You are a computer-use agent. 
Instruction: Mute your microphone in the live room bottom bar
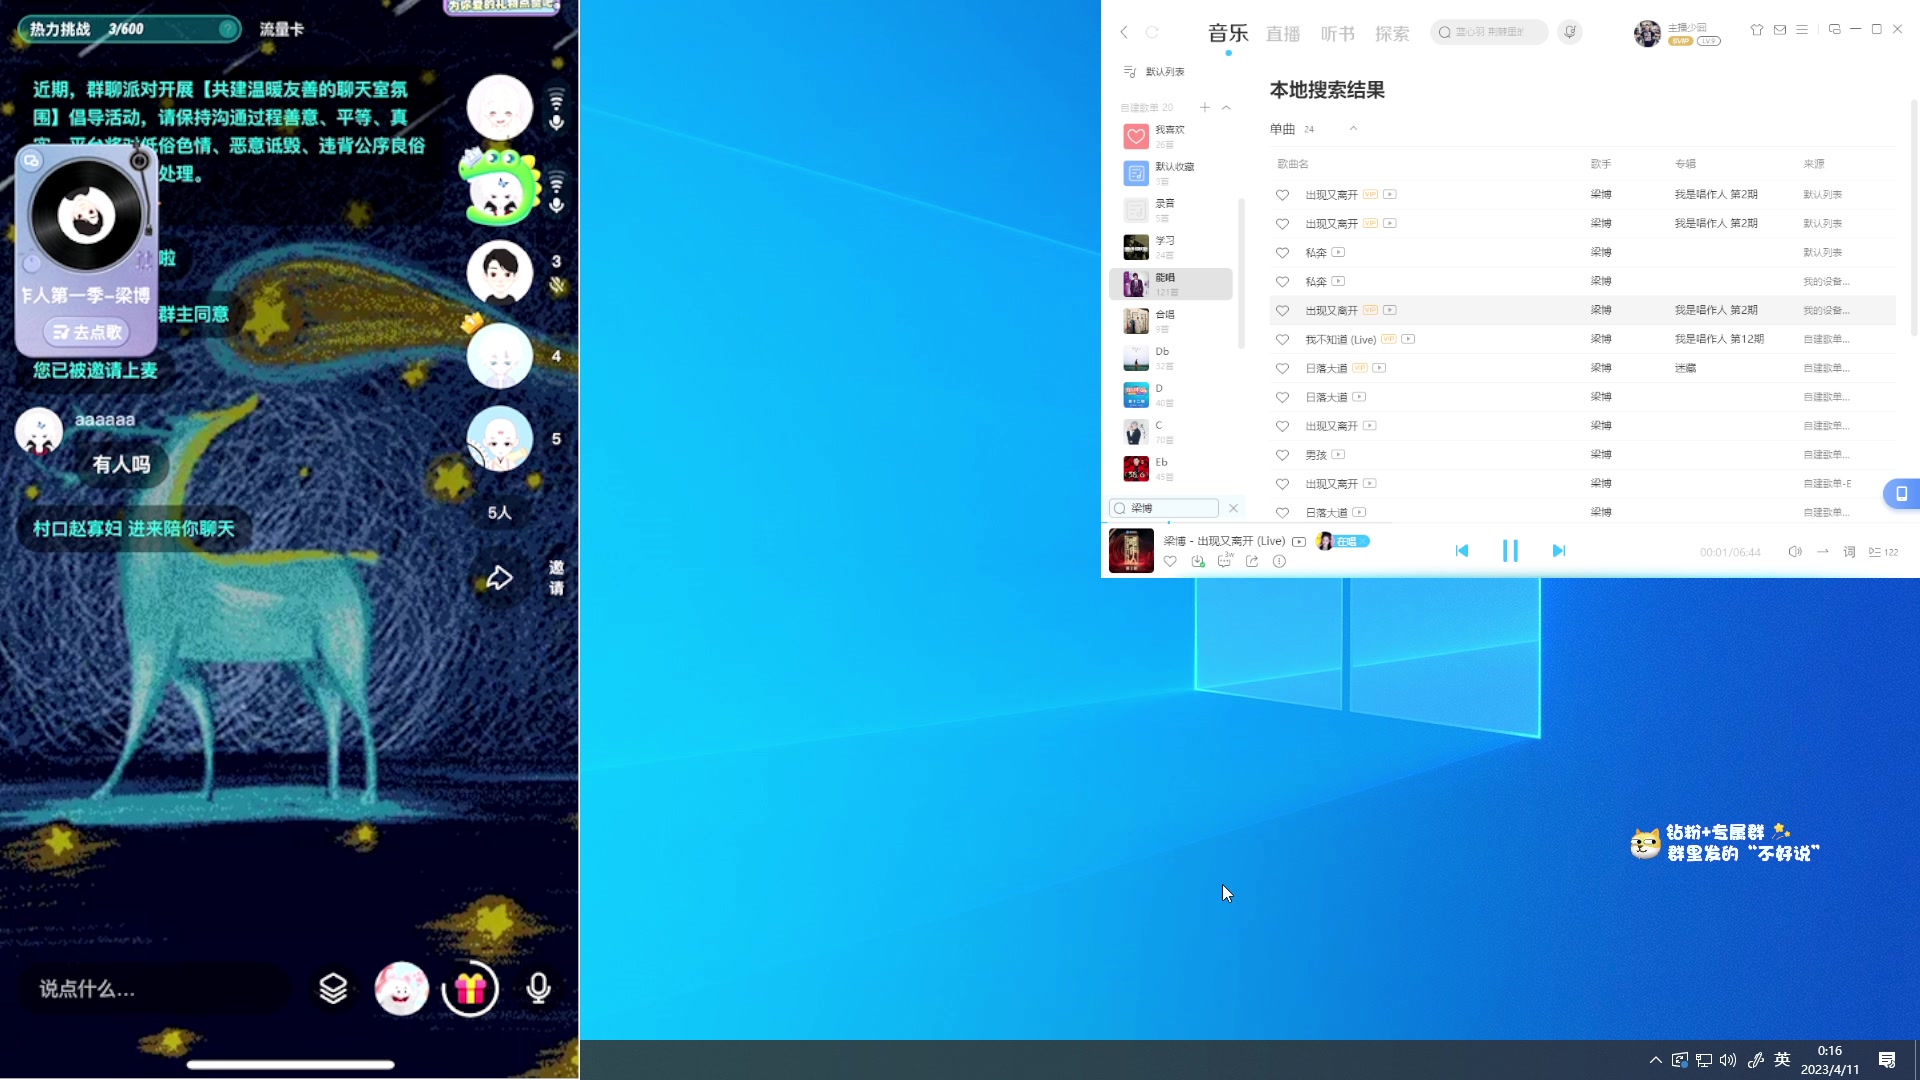tap(538, 988)
